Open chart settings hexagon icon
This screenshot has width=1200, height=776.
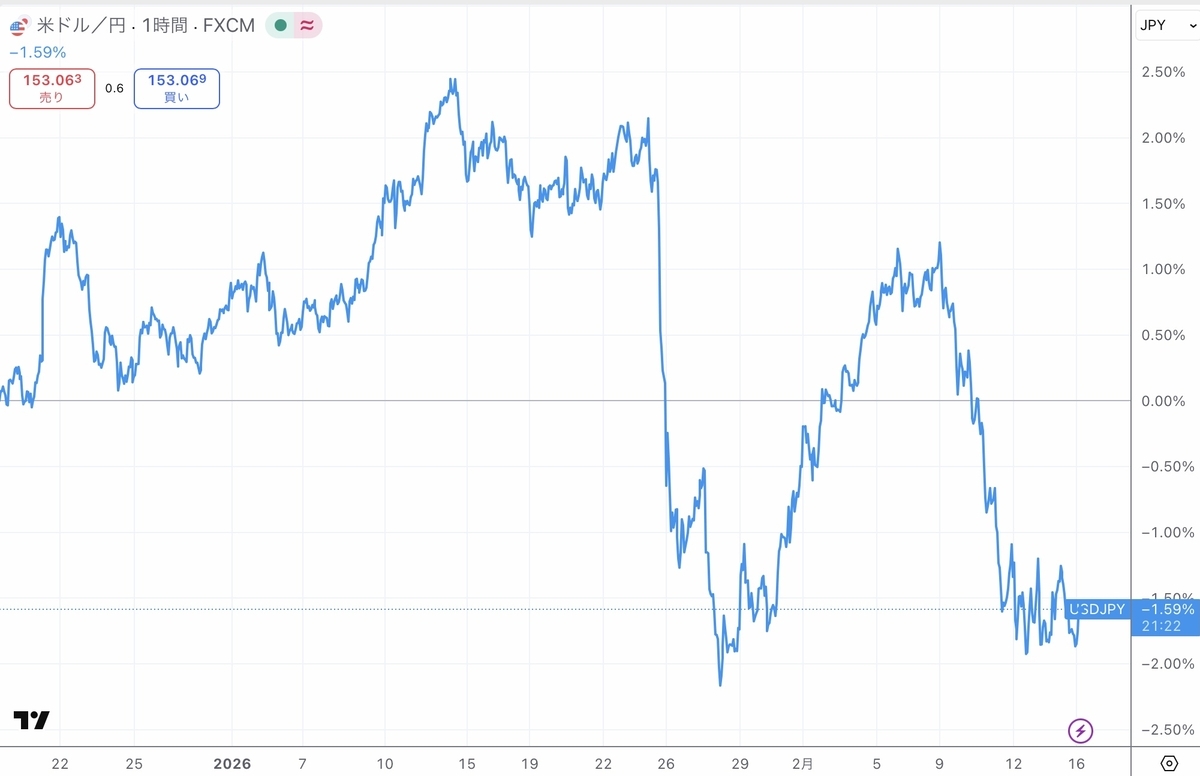(1166, 763)
